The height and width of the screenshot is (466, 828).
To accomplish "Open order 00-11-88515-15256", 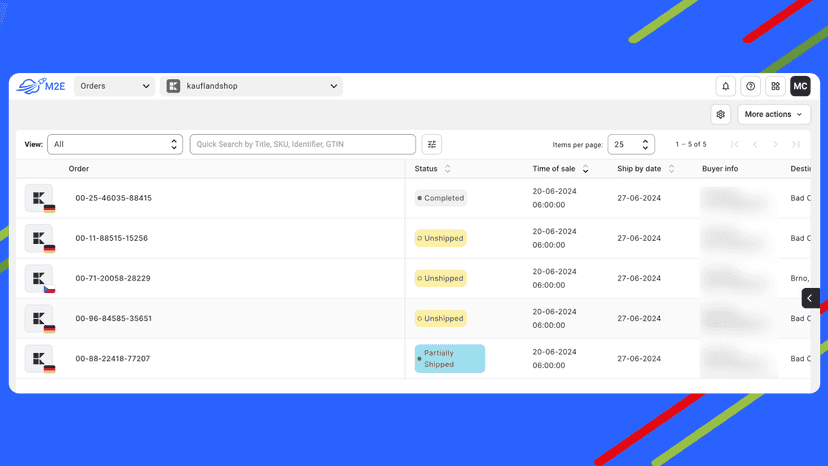I will (111, 238).
